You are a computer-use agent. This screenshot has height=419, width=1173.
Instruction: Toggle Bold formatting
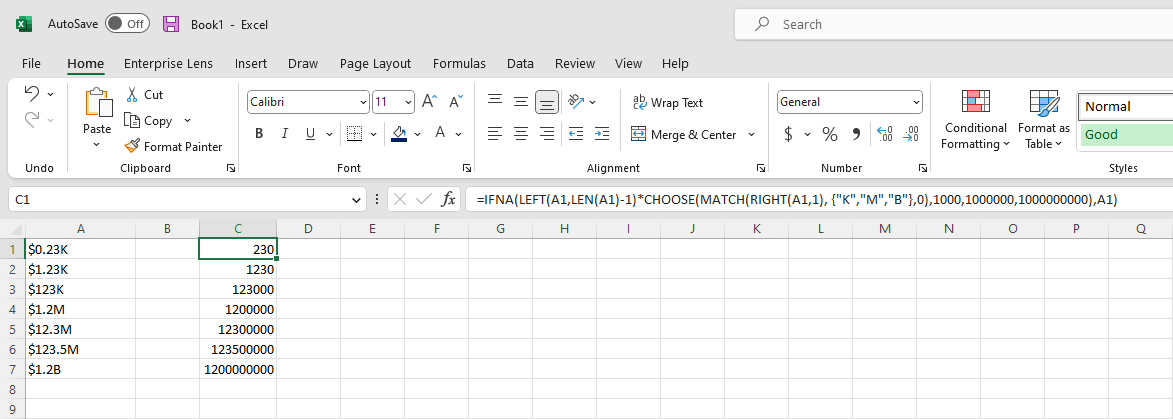click(259, 134)
